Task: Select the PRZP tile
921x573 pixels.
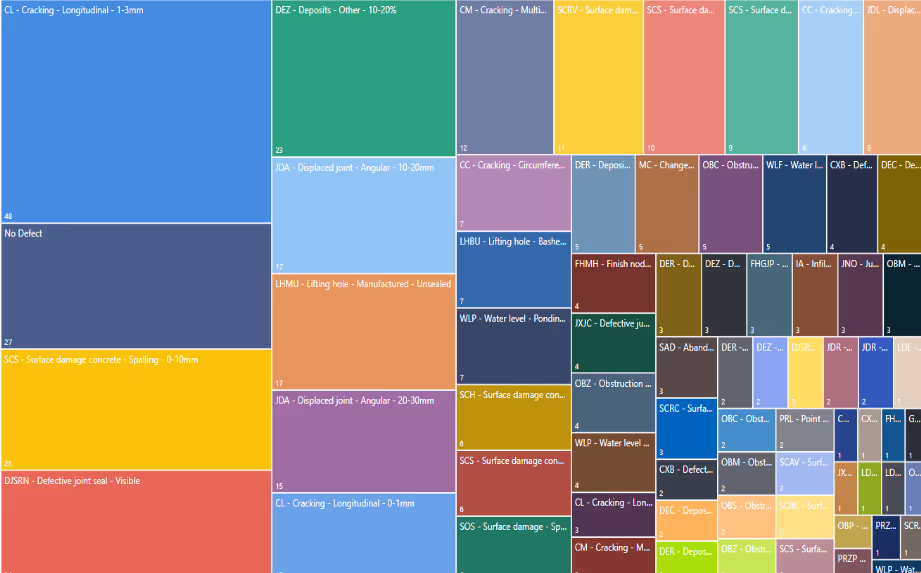Action: tap(853, 561)
